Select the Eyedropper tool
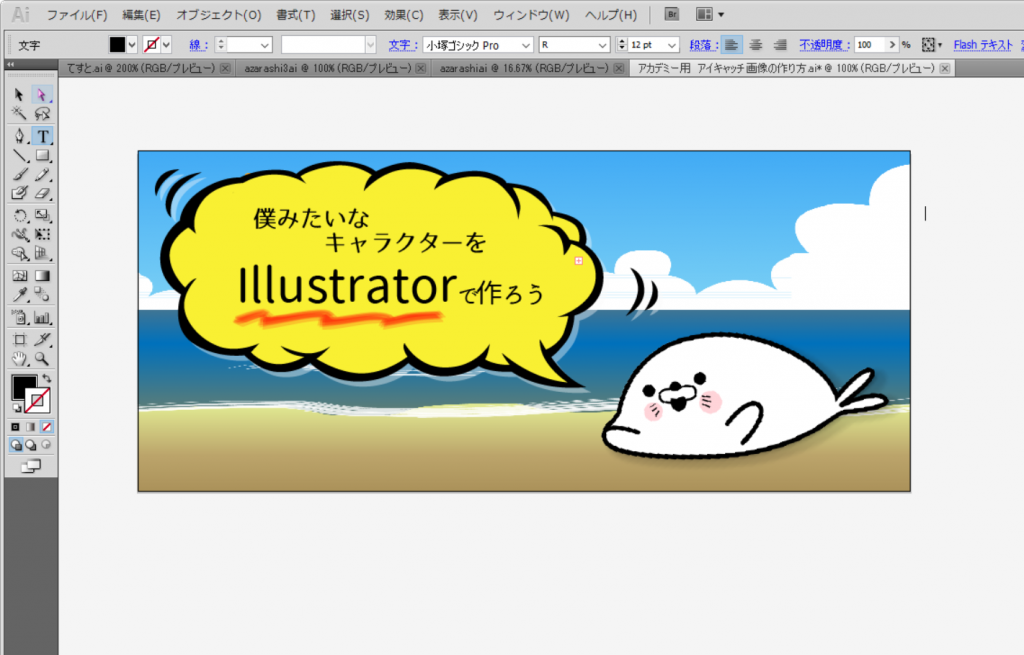The image size is (1024, 655). click(x=20, y=295)
